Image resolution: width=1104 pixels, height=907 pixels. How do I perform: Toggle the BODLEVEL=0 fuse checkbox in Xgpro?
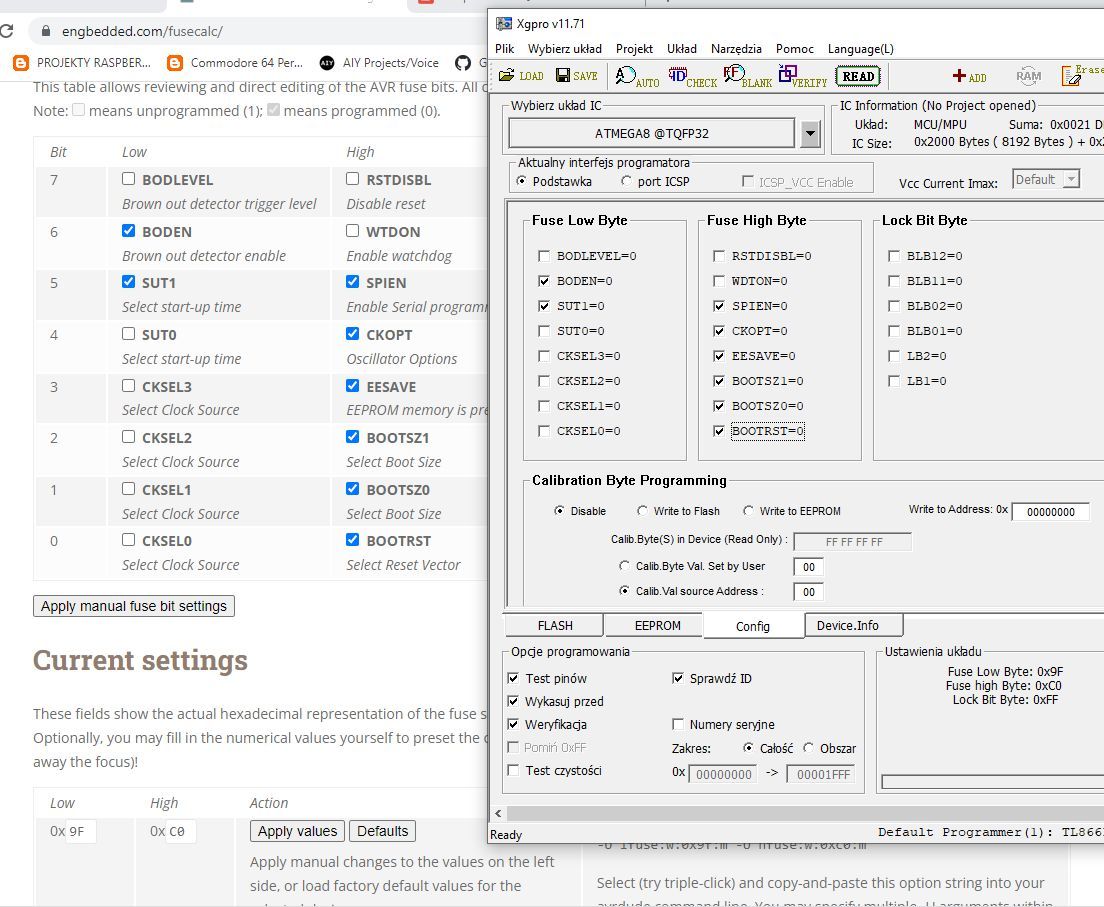(543, 256)
